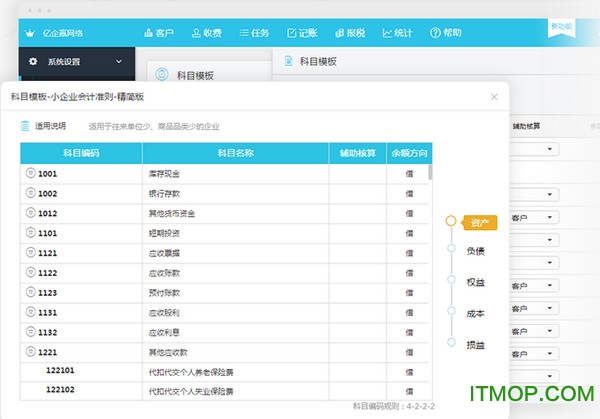Image resolution: width=600 pixels, height=419 pixels.
Task: Click the 科目模板 clipboard icon in sidebar
Action: point(161,74)
